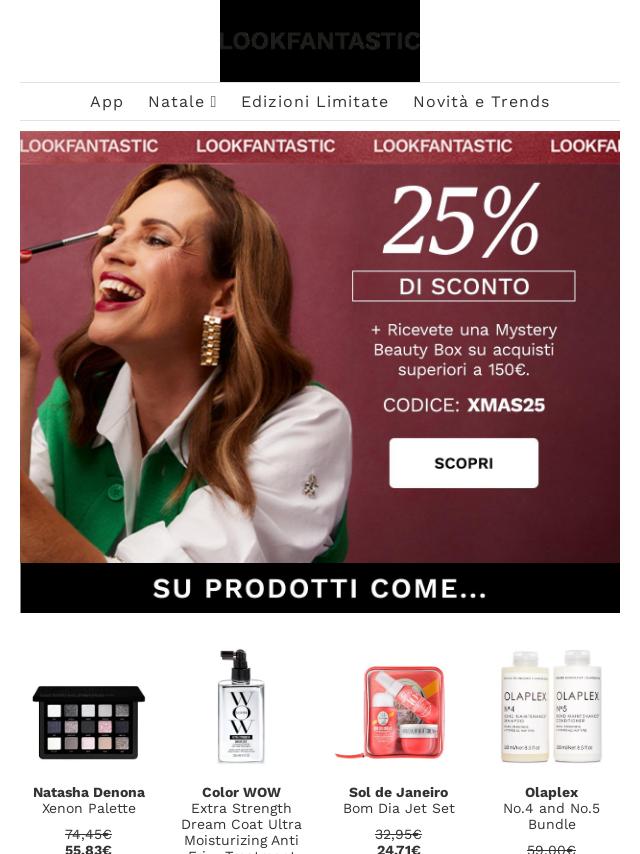
Task: Open the Sol de Janeiro set image
Action: 399,711
